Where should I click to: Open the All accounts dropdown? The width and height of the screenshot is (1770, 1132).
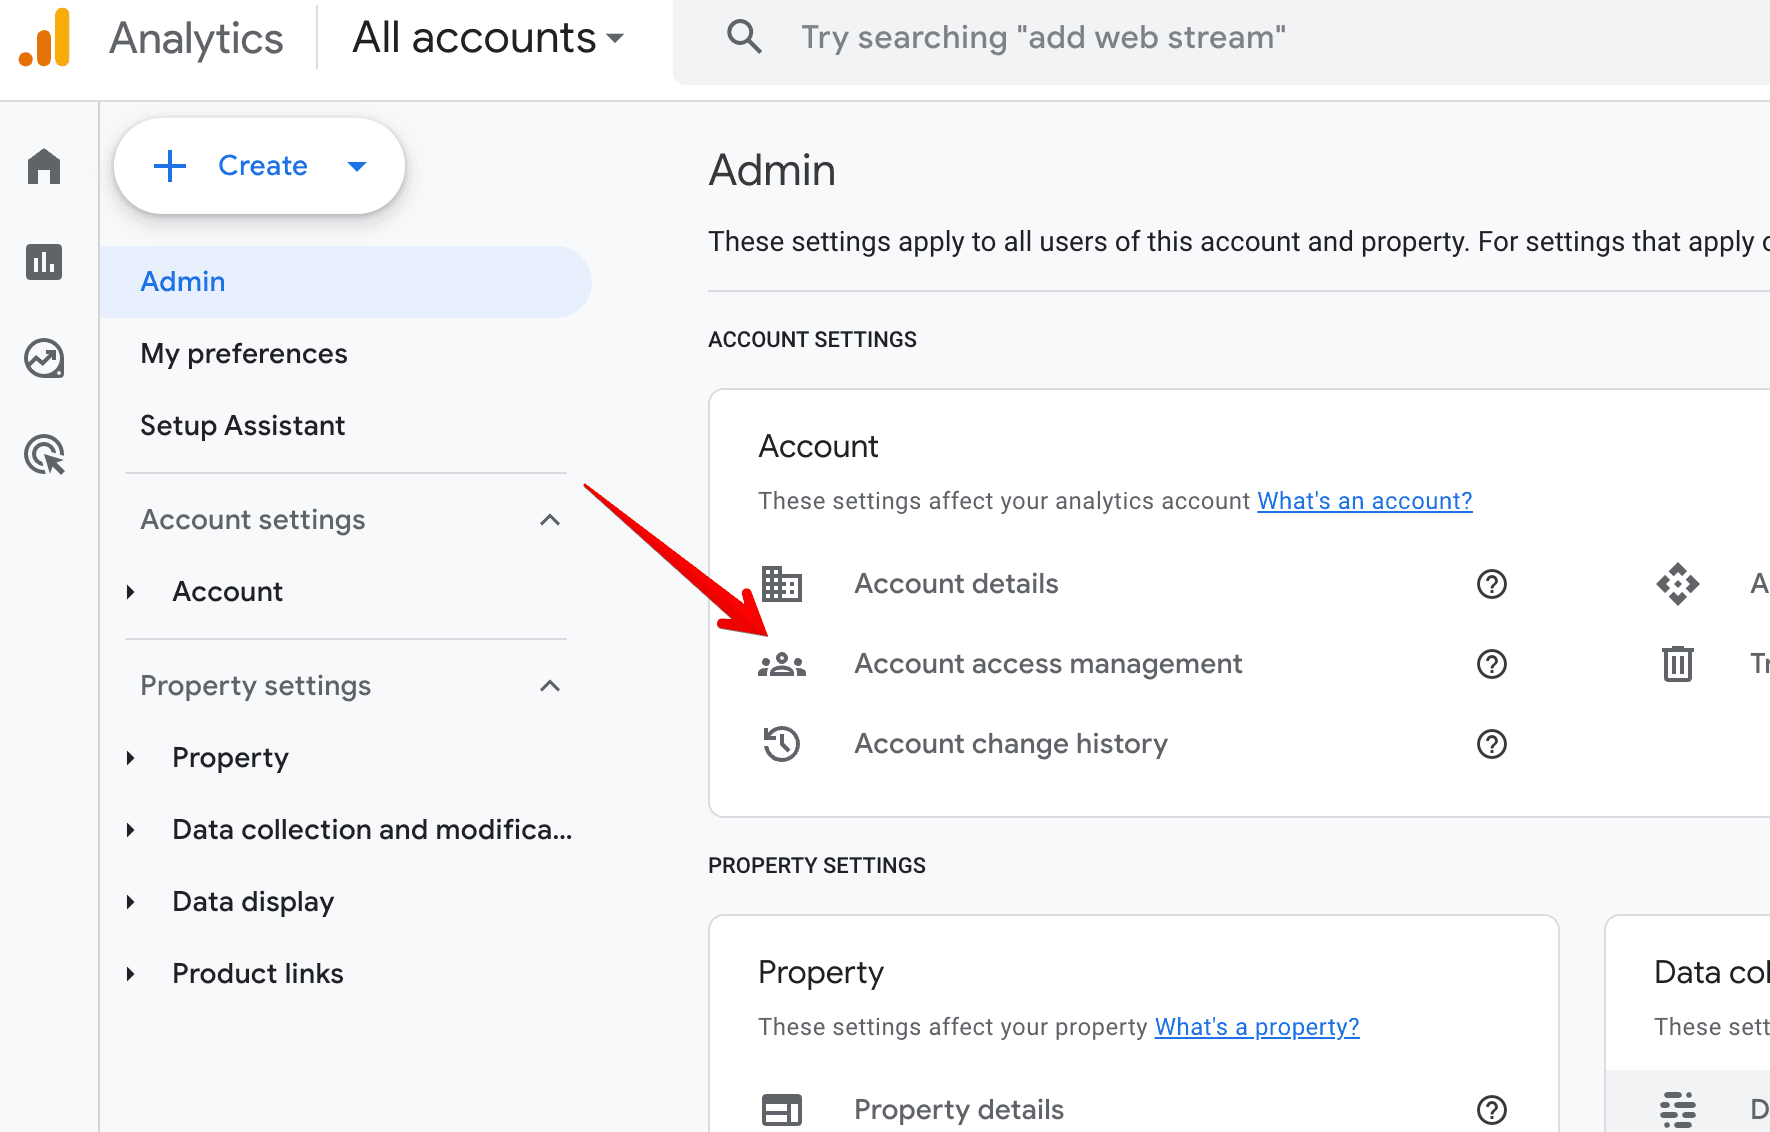[488, 38]
